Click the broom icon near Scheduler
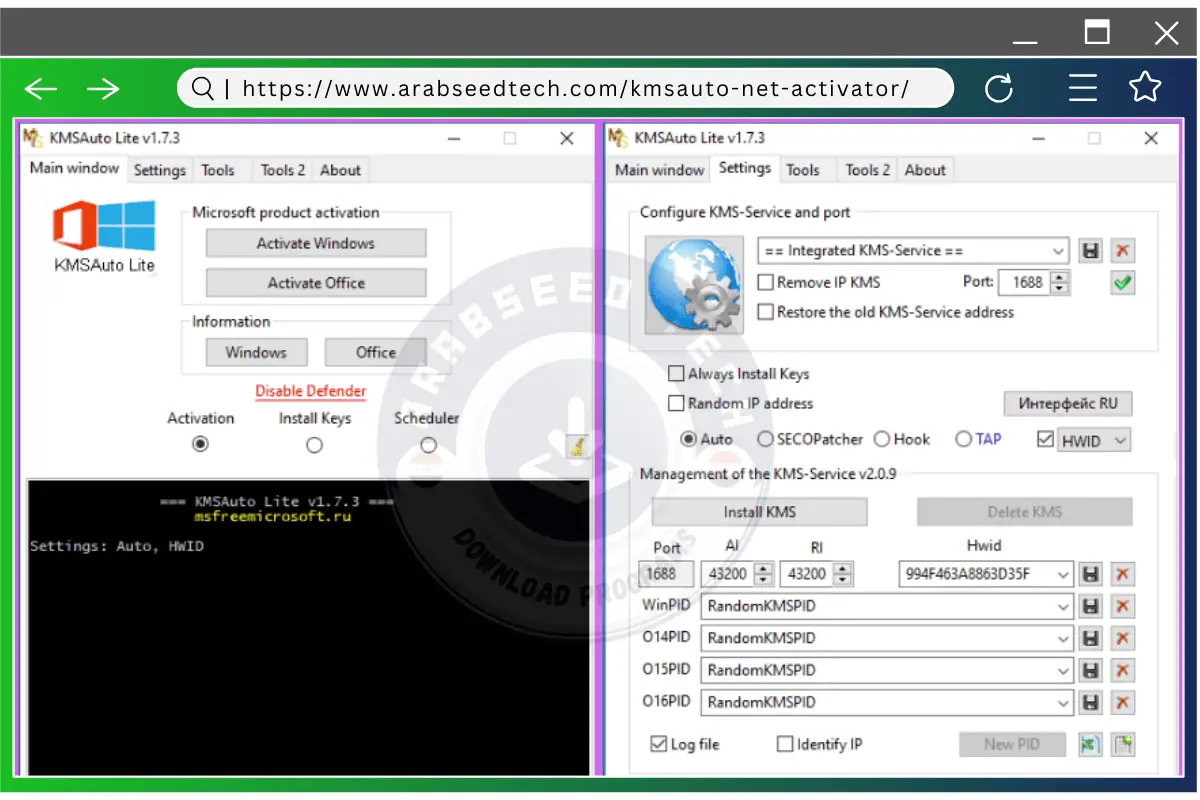 pyautogui.click(x=577, y=447)
